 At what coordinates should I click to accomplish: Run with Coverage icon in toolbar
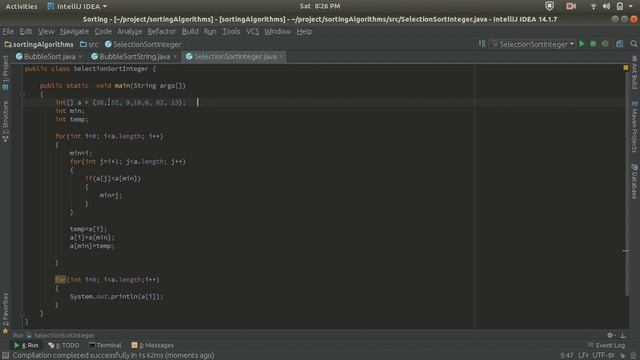[605, 44]
